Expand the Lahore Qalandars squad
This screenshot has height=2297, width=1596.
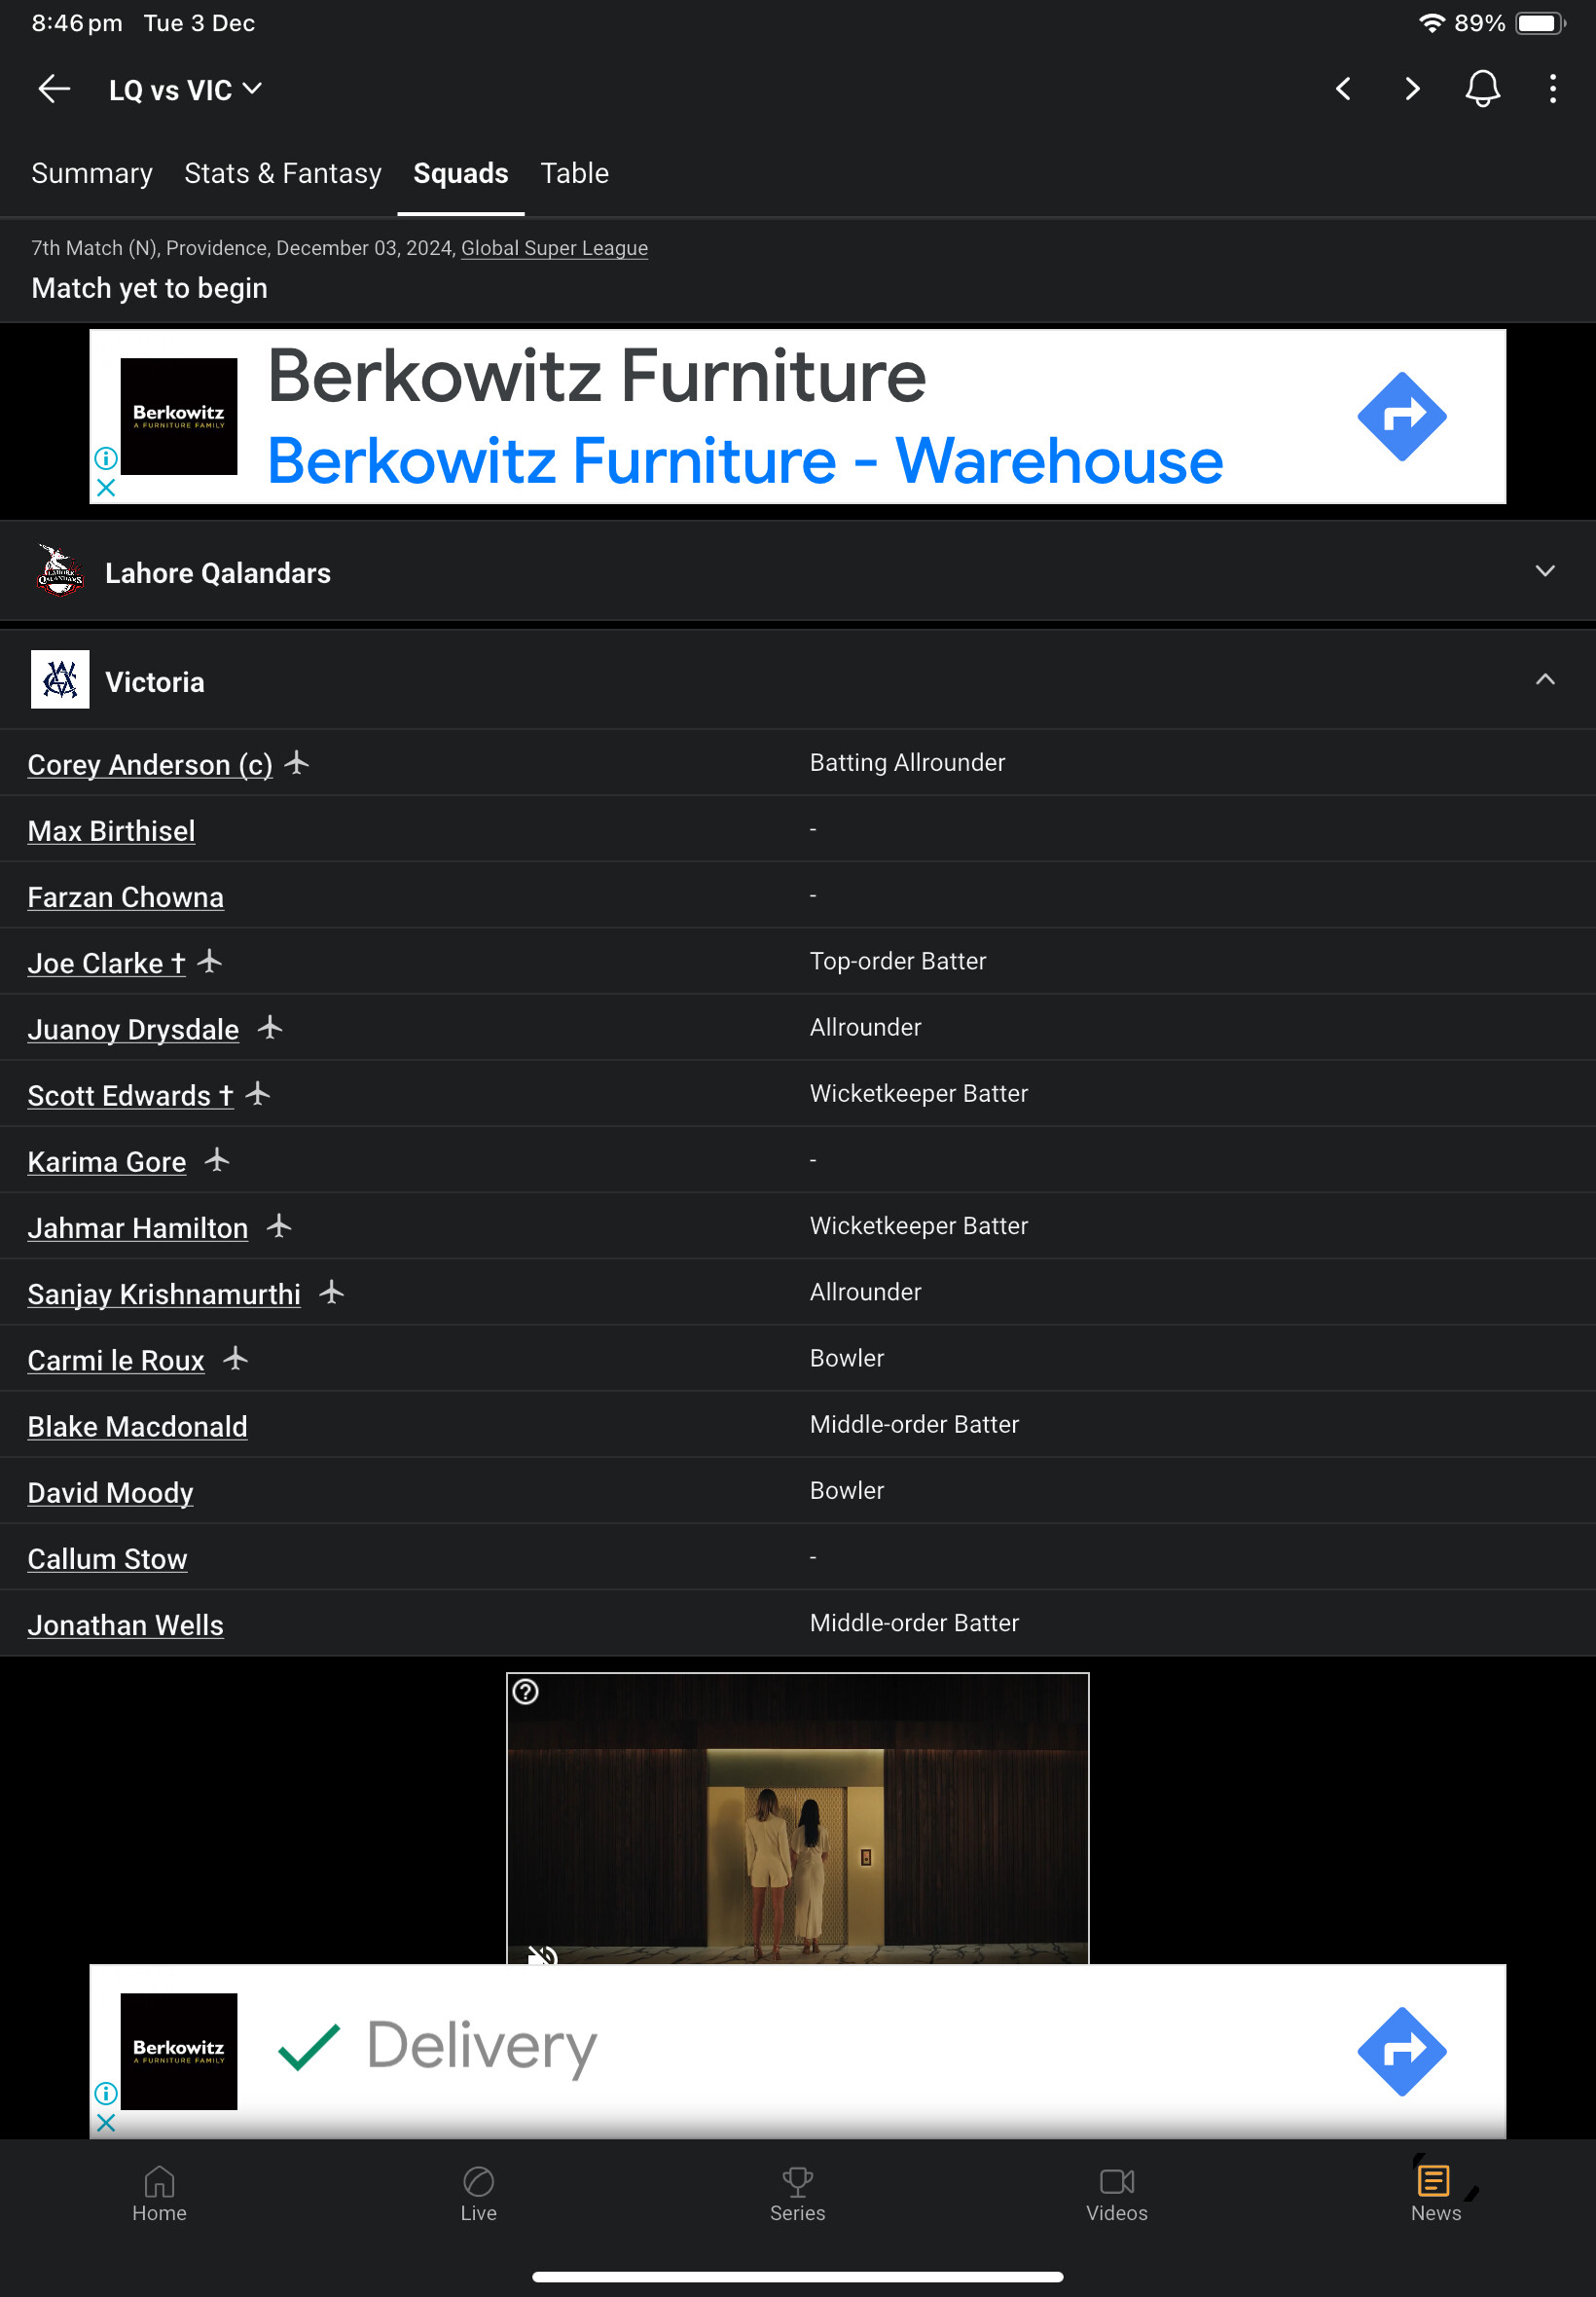pyautogui.click(x=798, y=572)
